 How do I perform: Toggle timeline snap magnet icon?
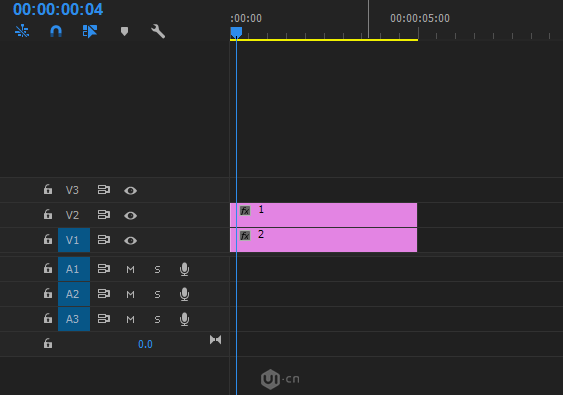56,31
